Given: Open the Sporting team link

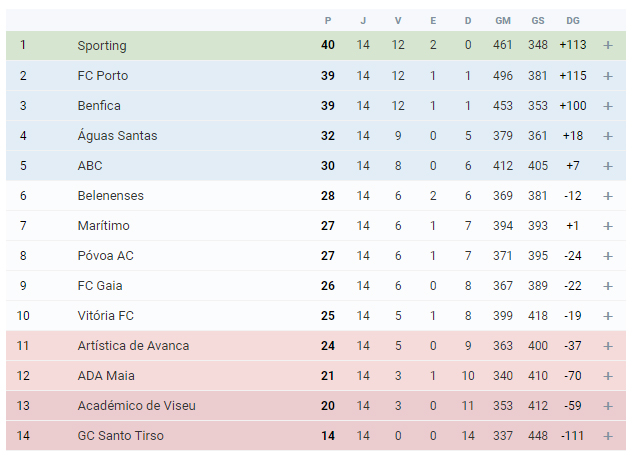Looking at the screenshot, I should coord(102,46).
